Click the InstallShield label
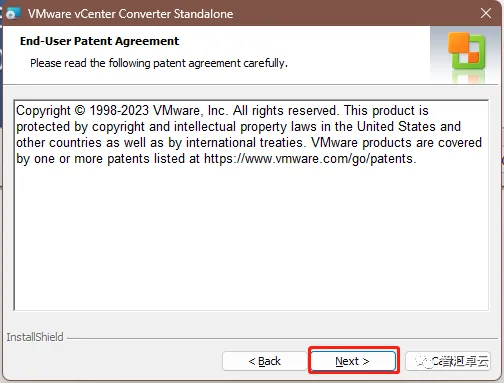This screenshot has width=504, height=383. coord(35,337)
